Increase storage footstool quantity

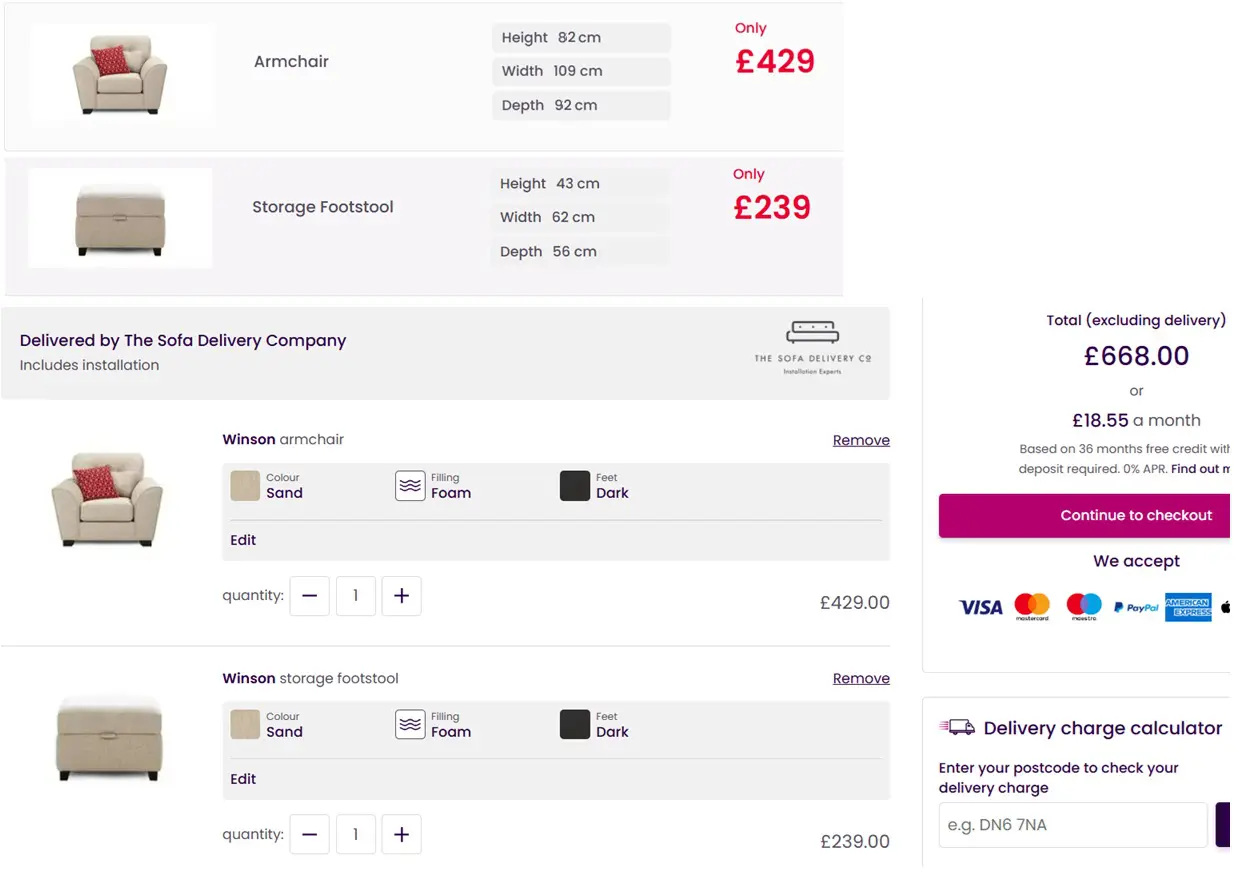(401, 834)
